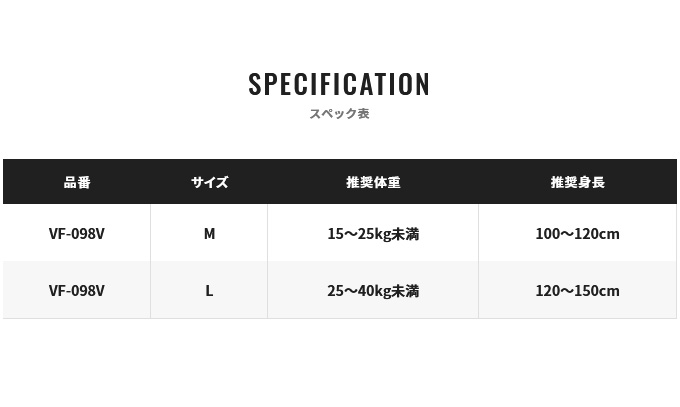Click the cm unit in the M row height
The width and height of the screenshot is (680, 407).
pyautogui.click(x=609, y=235)
